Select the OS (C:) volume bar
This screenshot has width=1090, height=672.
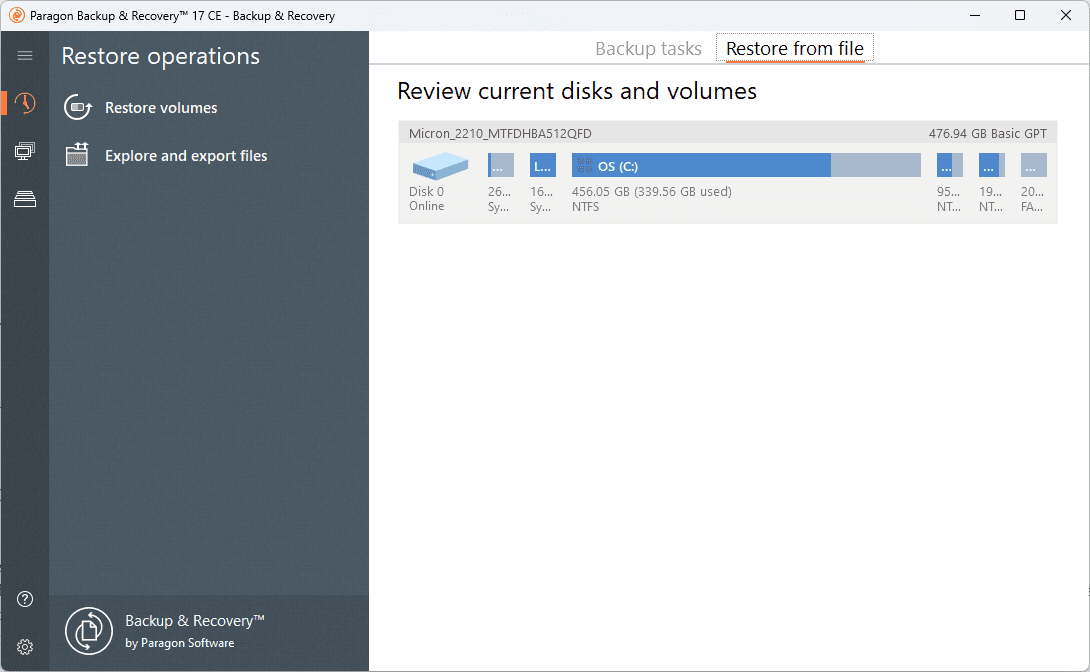pos(746,165)
